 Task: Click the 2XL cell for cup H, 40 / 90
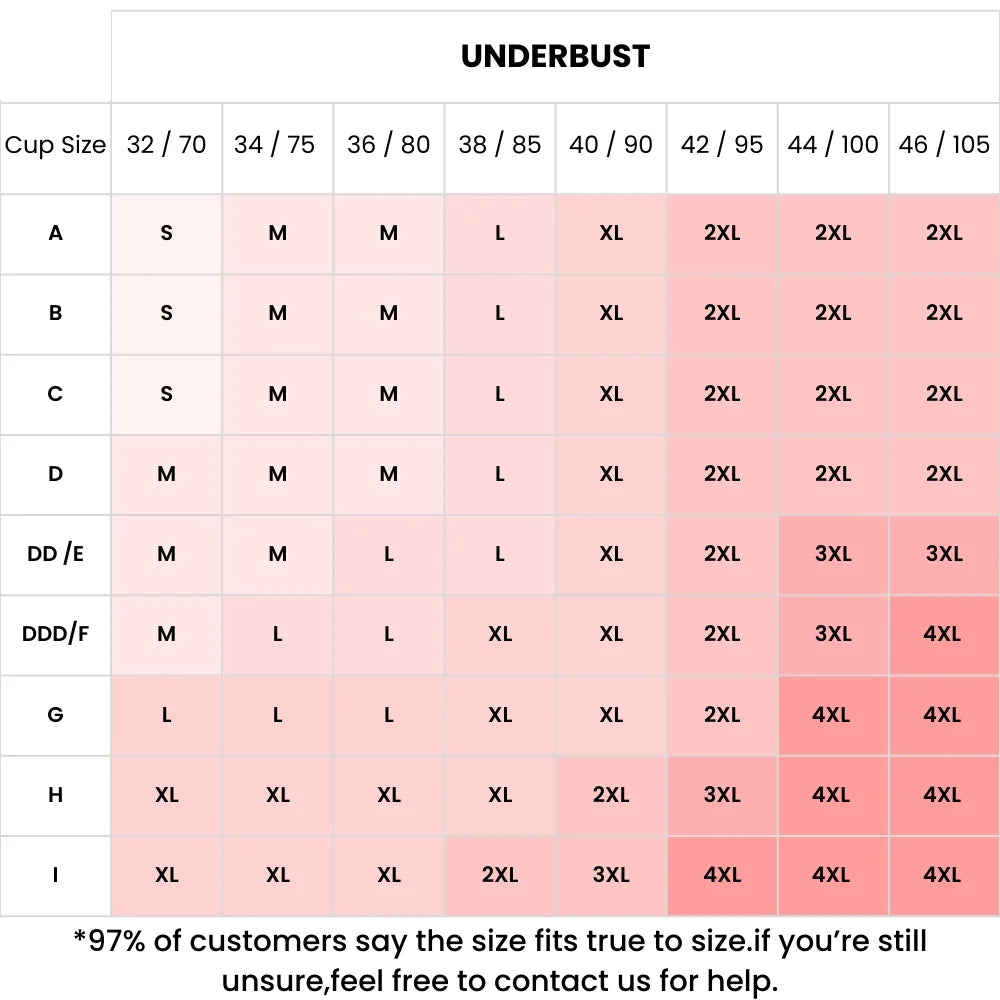click(x=611, y=795)
